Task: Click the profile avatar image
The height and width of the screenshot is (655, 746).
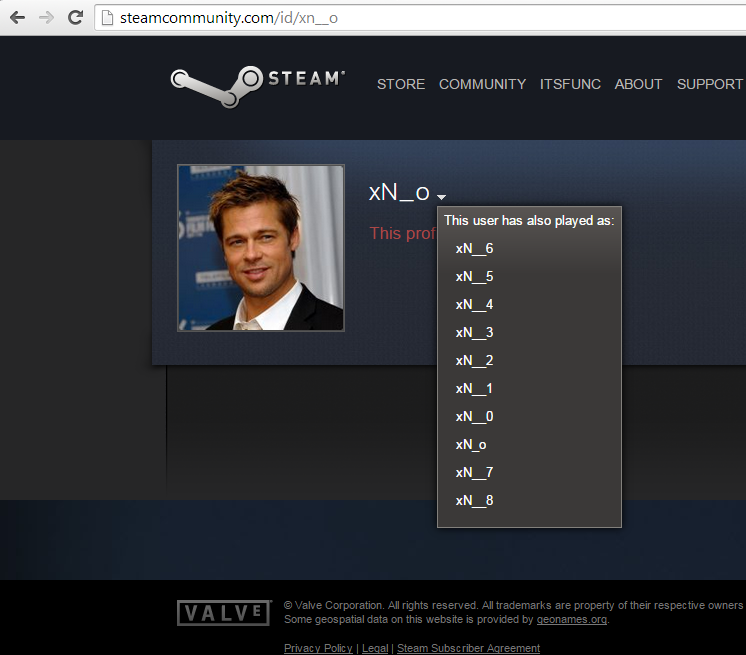Action: (x=261, y=248)
